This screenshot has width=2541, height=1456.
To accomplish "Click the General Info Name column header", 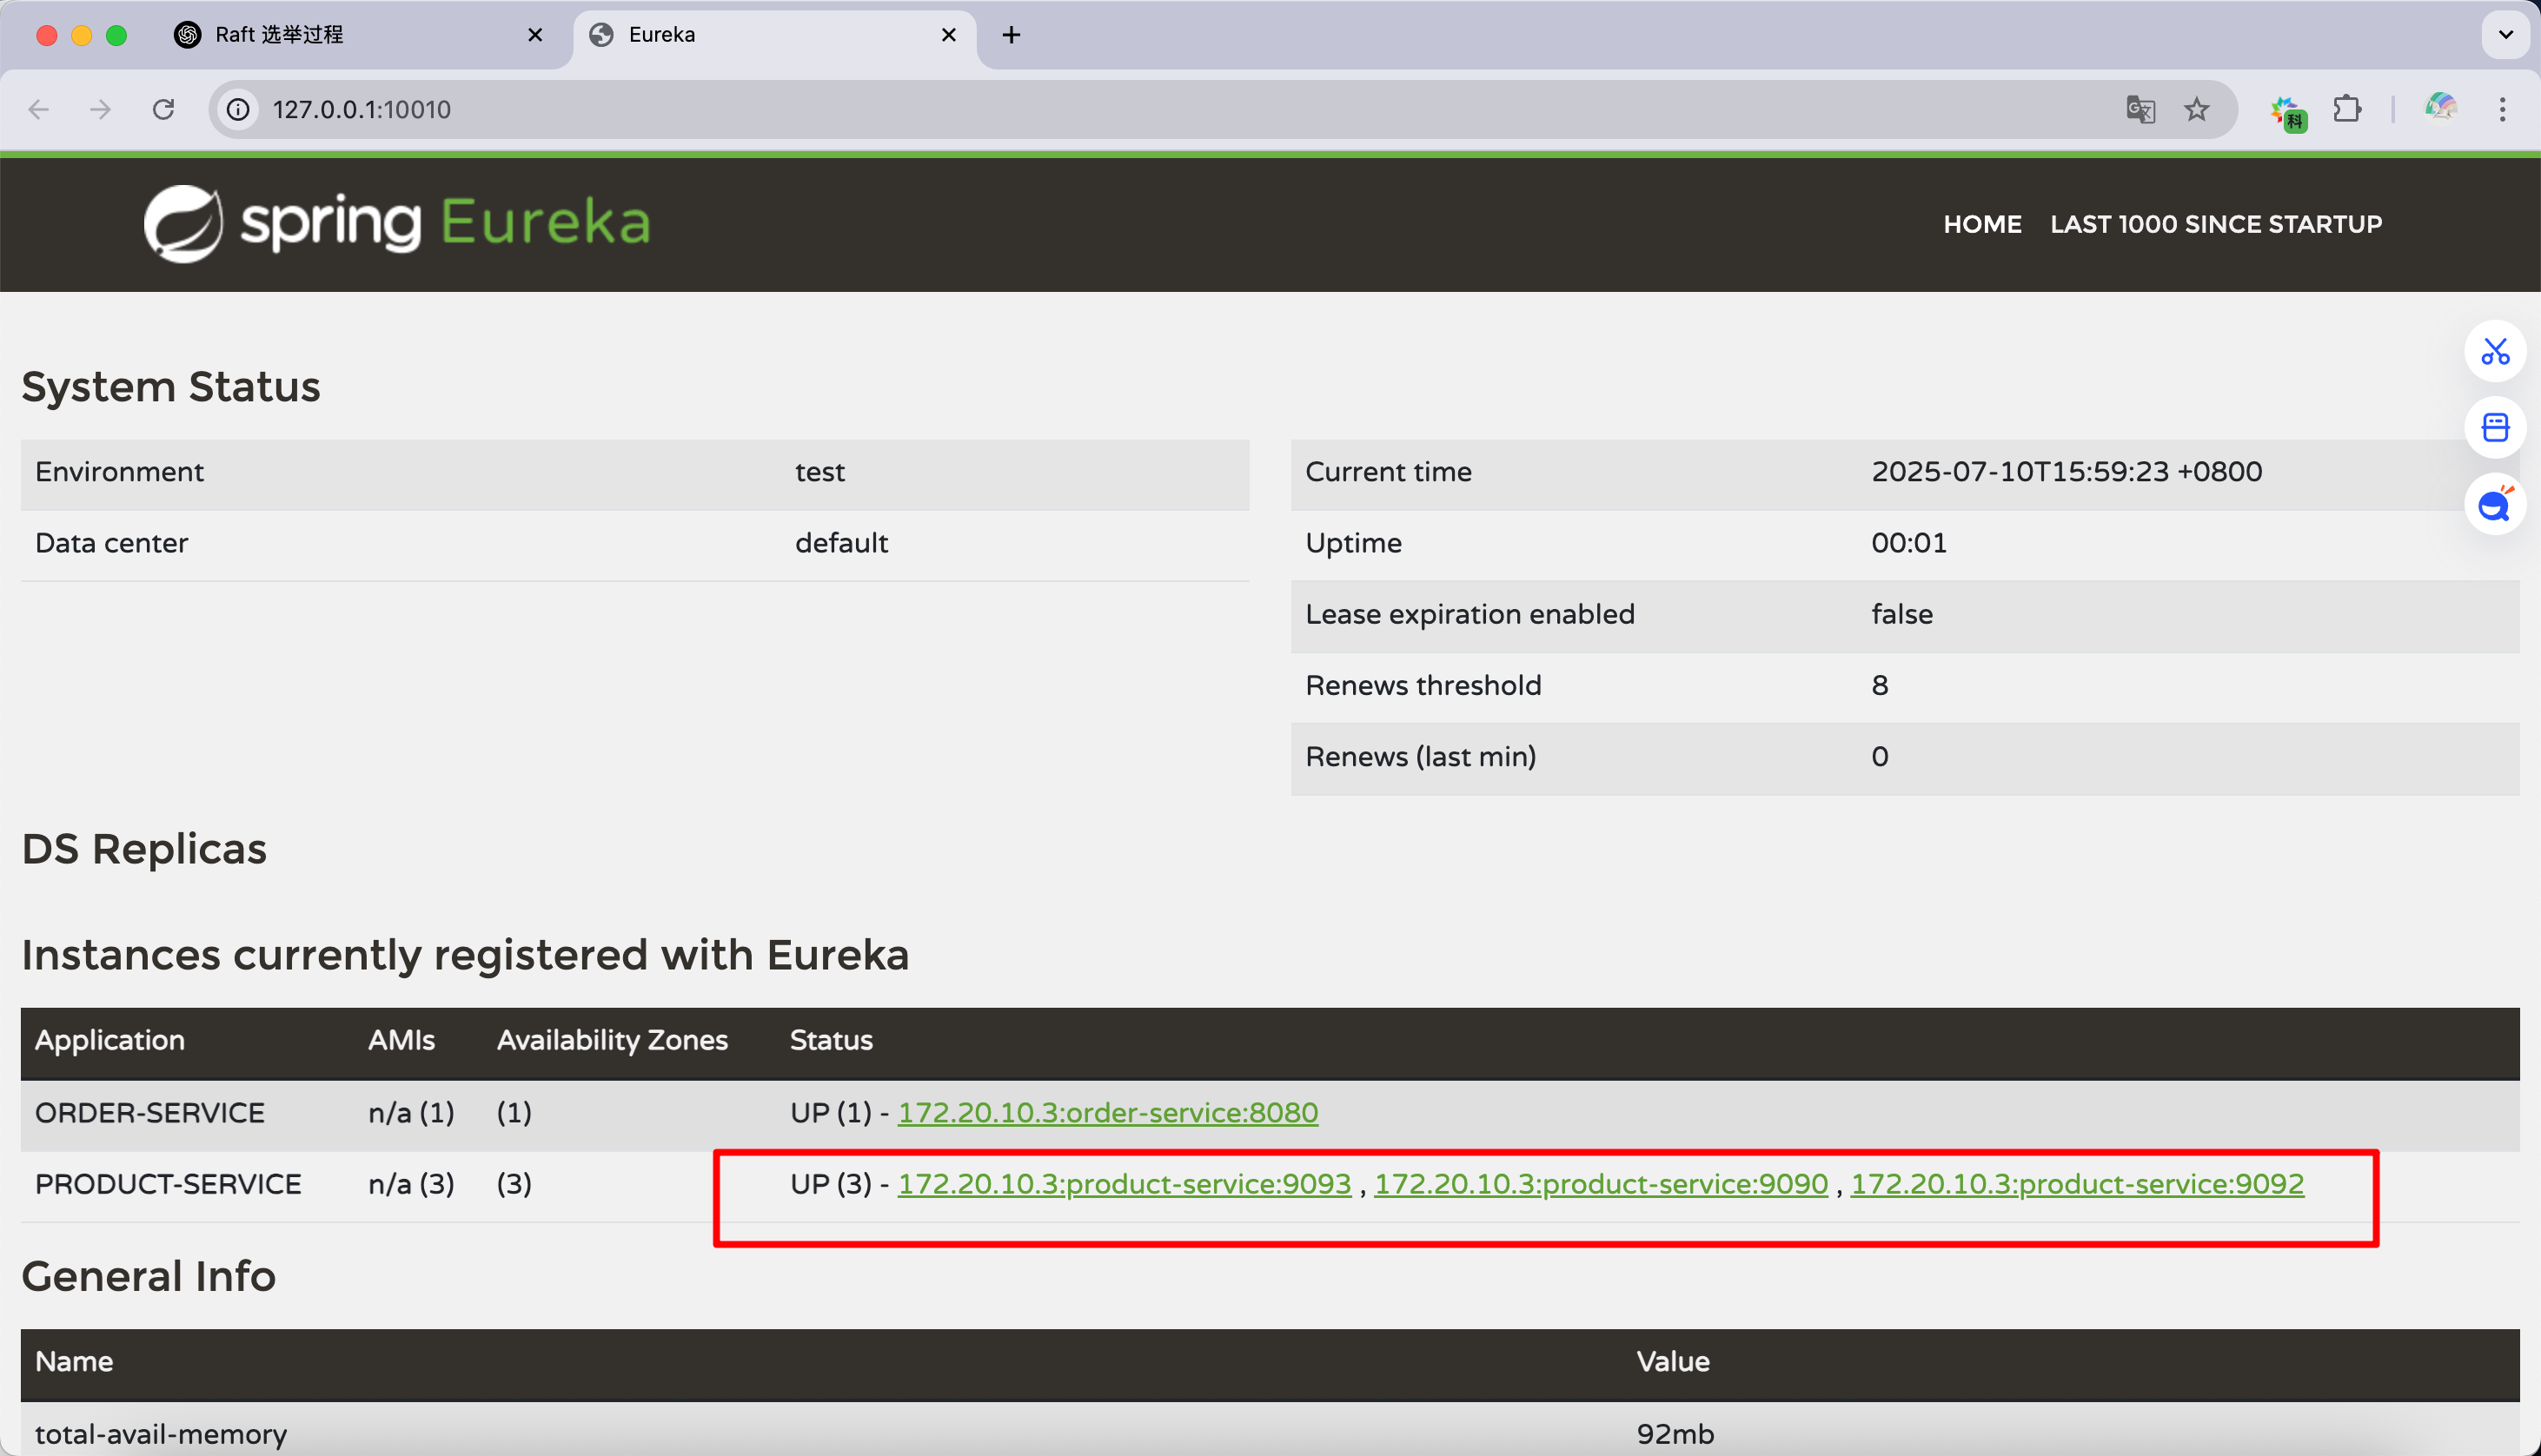I will 74,1362.
